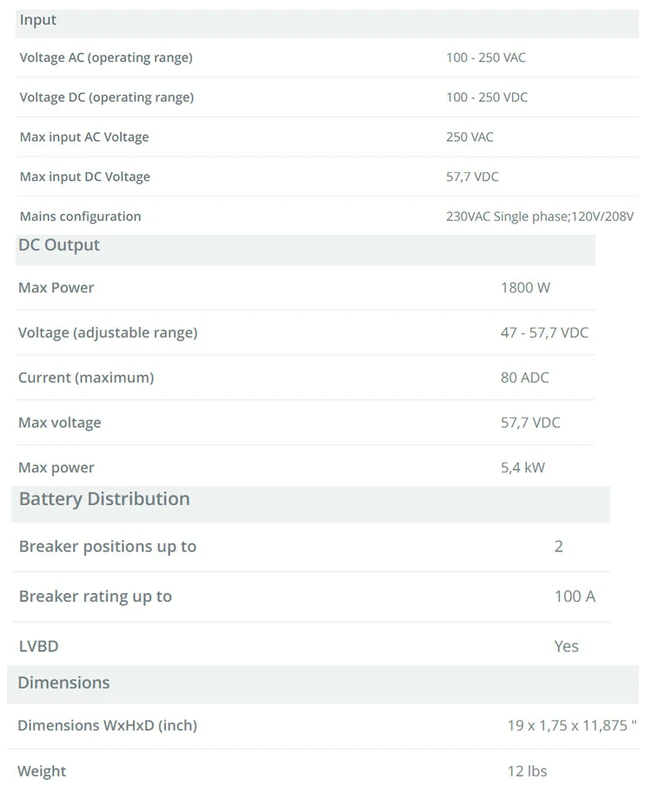Click the 100 A breaker rating value
This screenshot has width=652, height=800.
pos(574,596)
